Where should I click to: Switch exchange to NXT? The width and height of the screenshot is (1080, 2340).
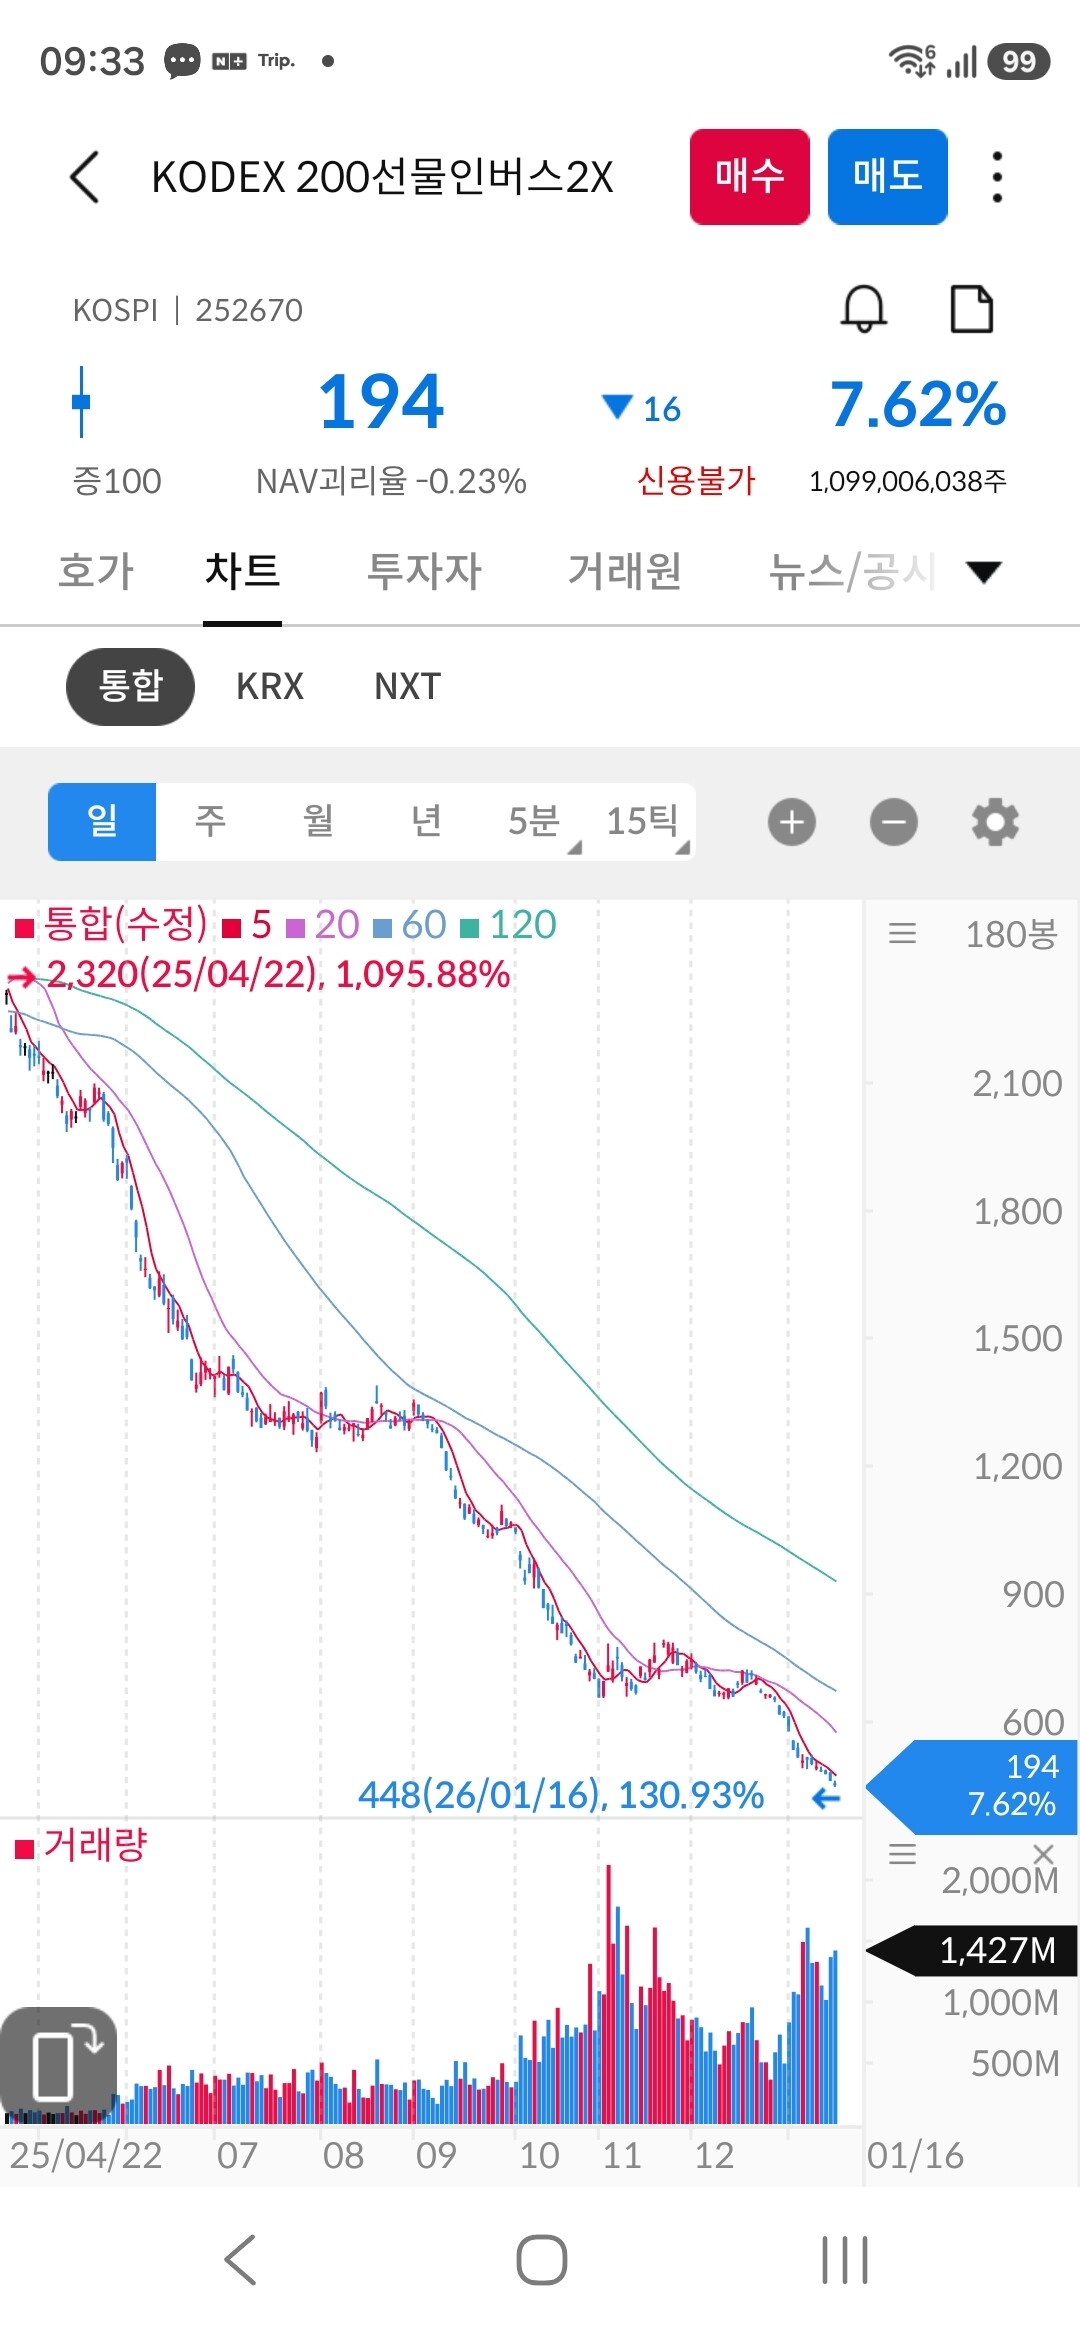[407, 687]
